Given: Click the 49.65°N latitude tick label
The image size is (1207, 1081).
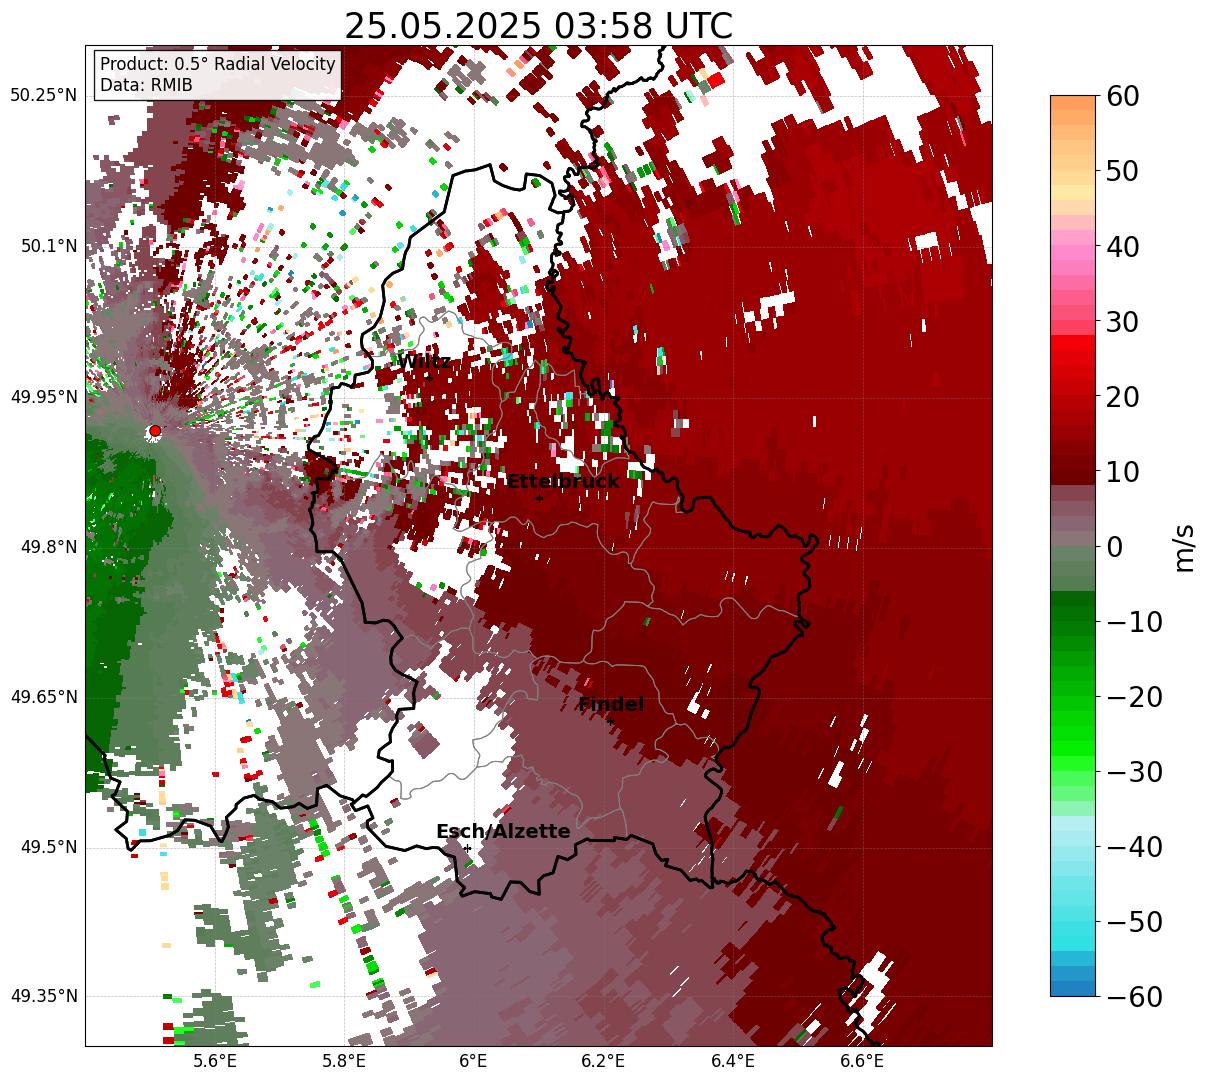Looking at the screenshot, I should (44, 697).
